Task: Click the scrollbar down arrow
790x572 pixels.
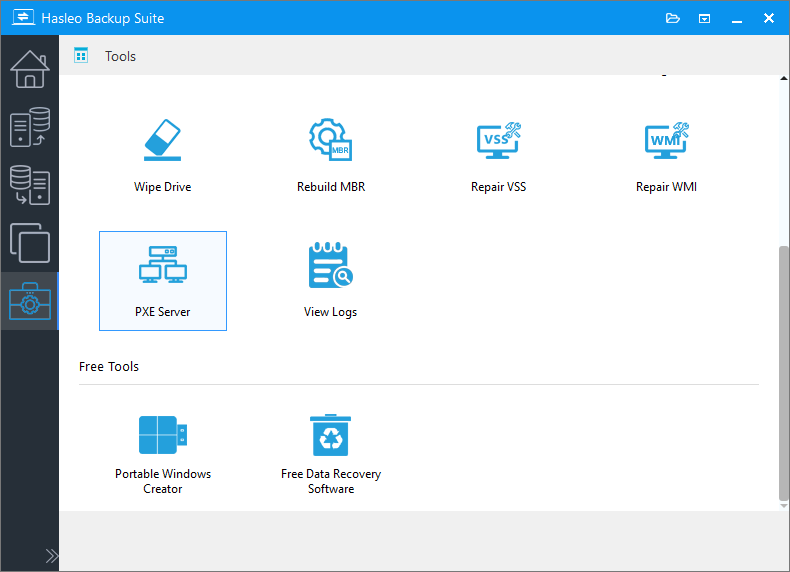Action: coord(783,506)
